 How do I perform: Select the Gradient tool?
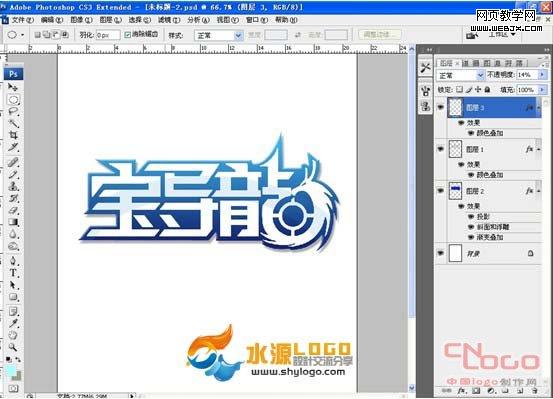click(13, 222)
